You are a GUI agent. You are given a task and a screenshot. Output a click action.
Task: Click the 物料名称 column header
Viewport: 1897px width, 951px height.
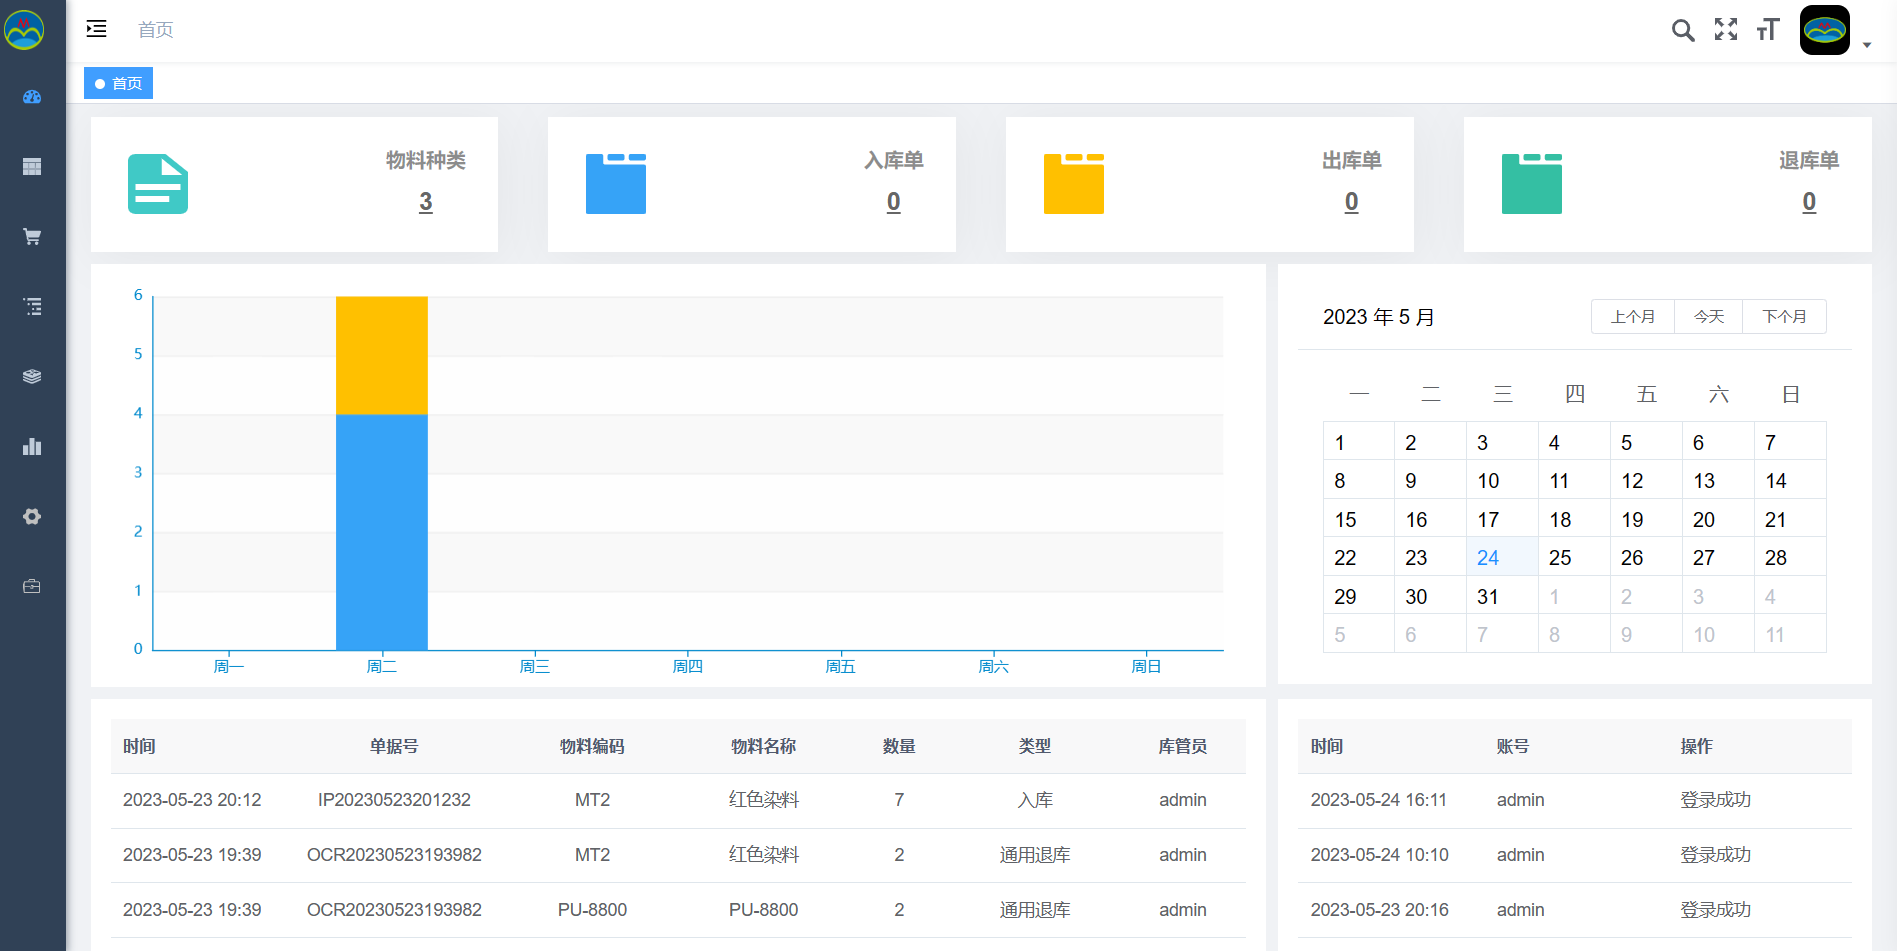click(x=764, y=746)
